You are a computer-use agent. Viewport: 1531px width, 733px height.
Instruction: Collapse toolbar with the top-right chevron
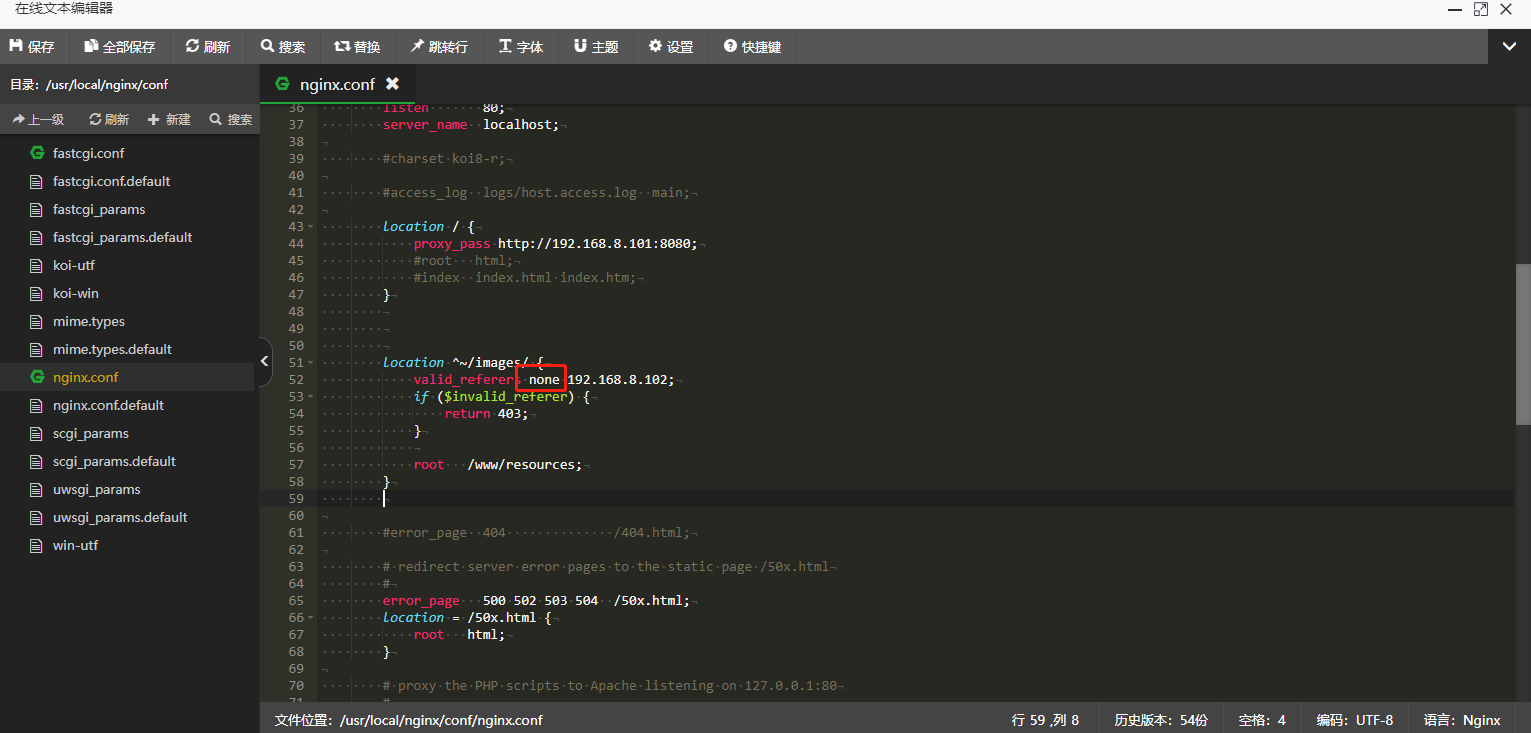tap(1509, 46)
